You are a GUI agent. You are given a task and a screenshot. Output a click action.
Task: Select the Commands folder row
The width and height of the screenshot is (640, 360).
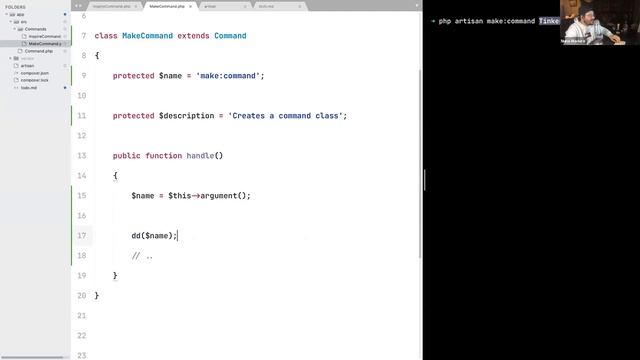(35, 29)
